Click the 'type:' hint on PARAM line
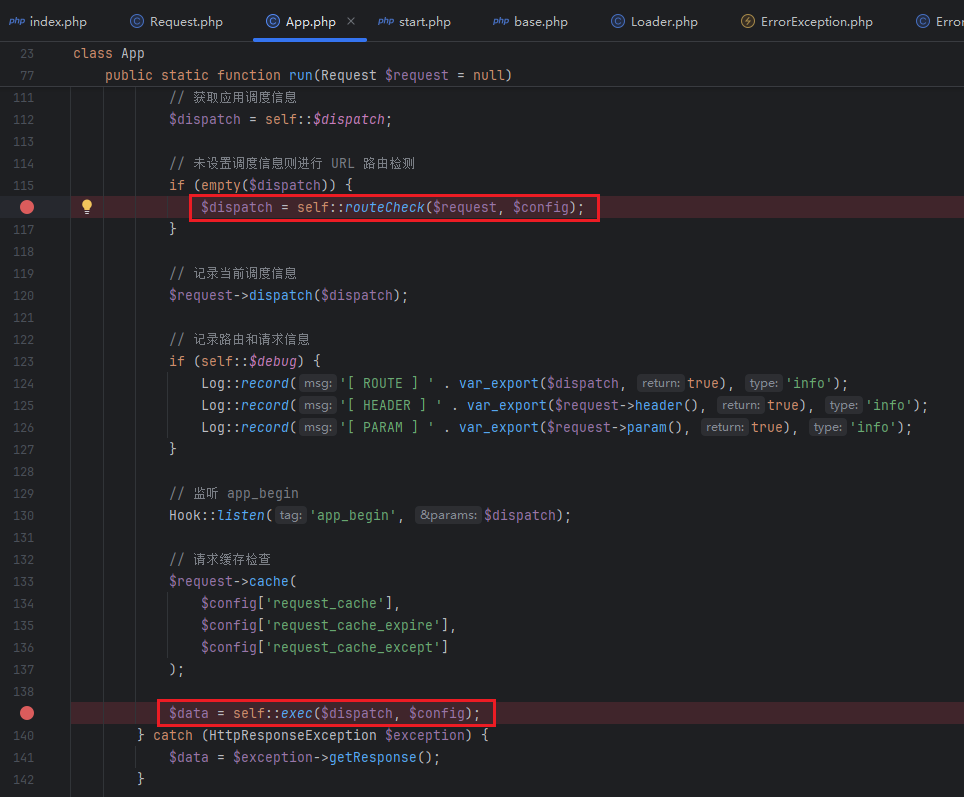 click(828, 427)
